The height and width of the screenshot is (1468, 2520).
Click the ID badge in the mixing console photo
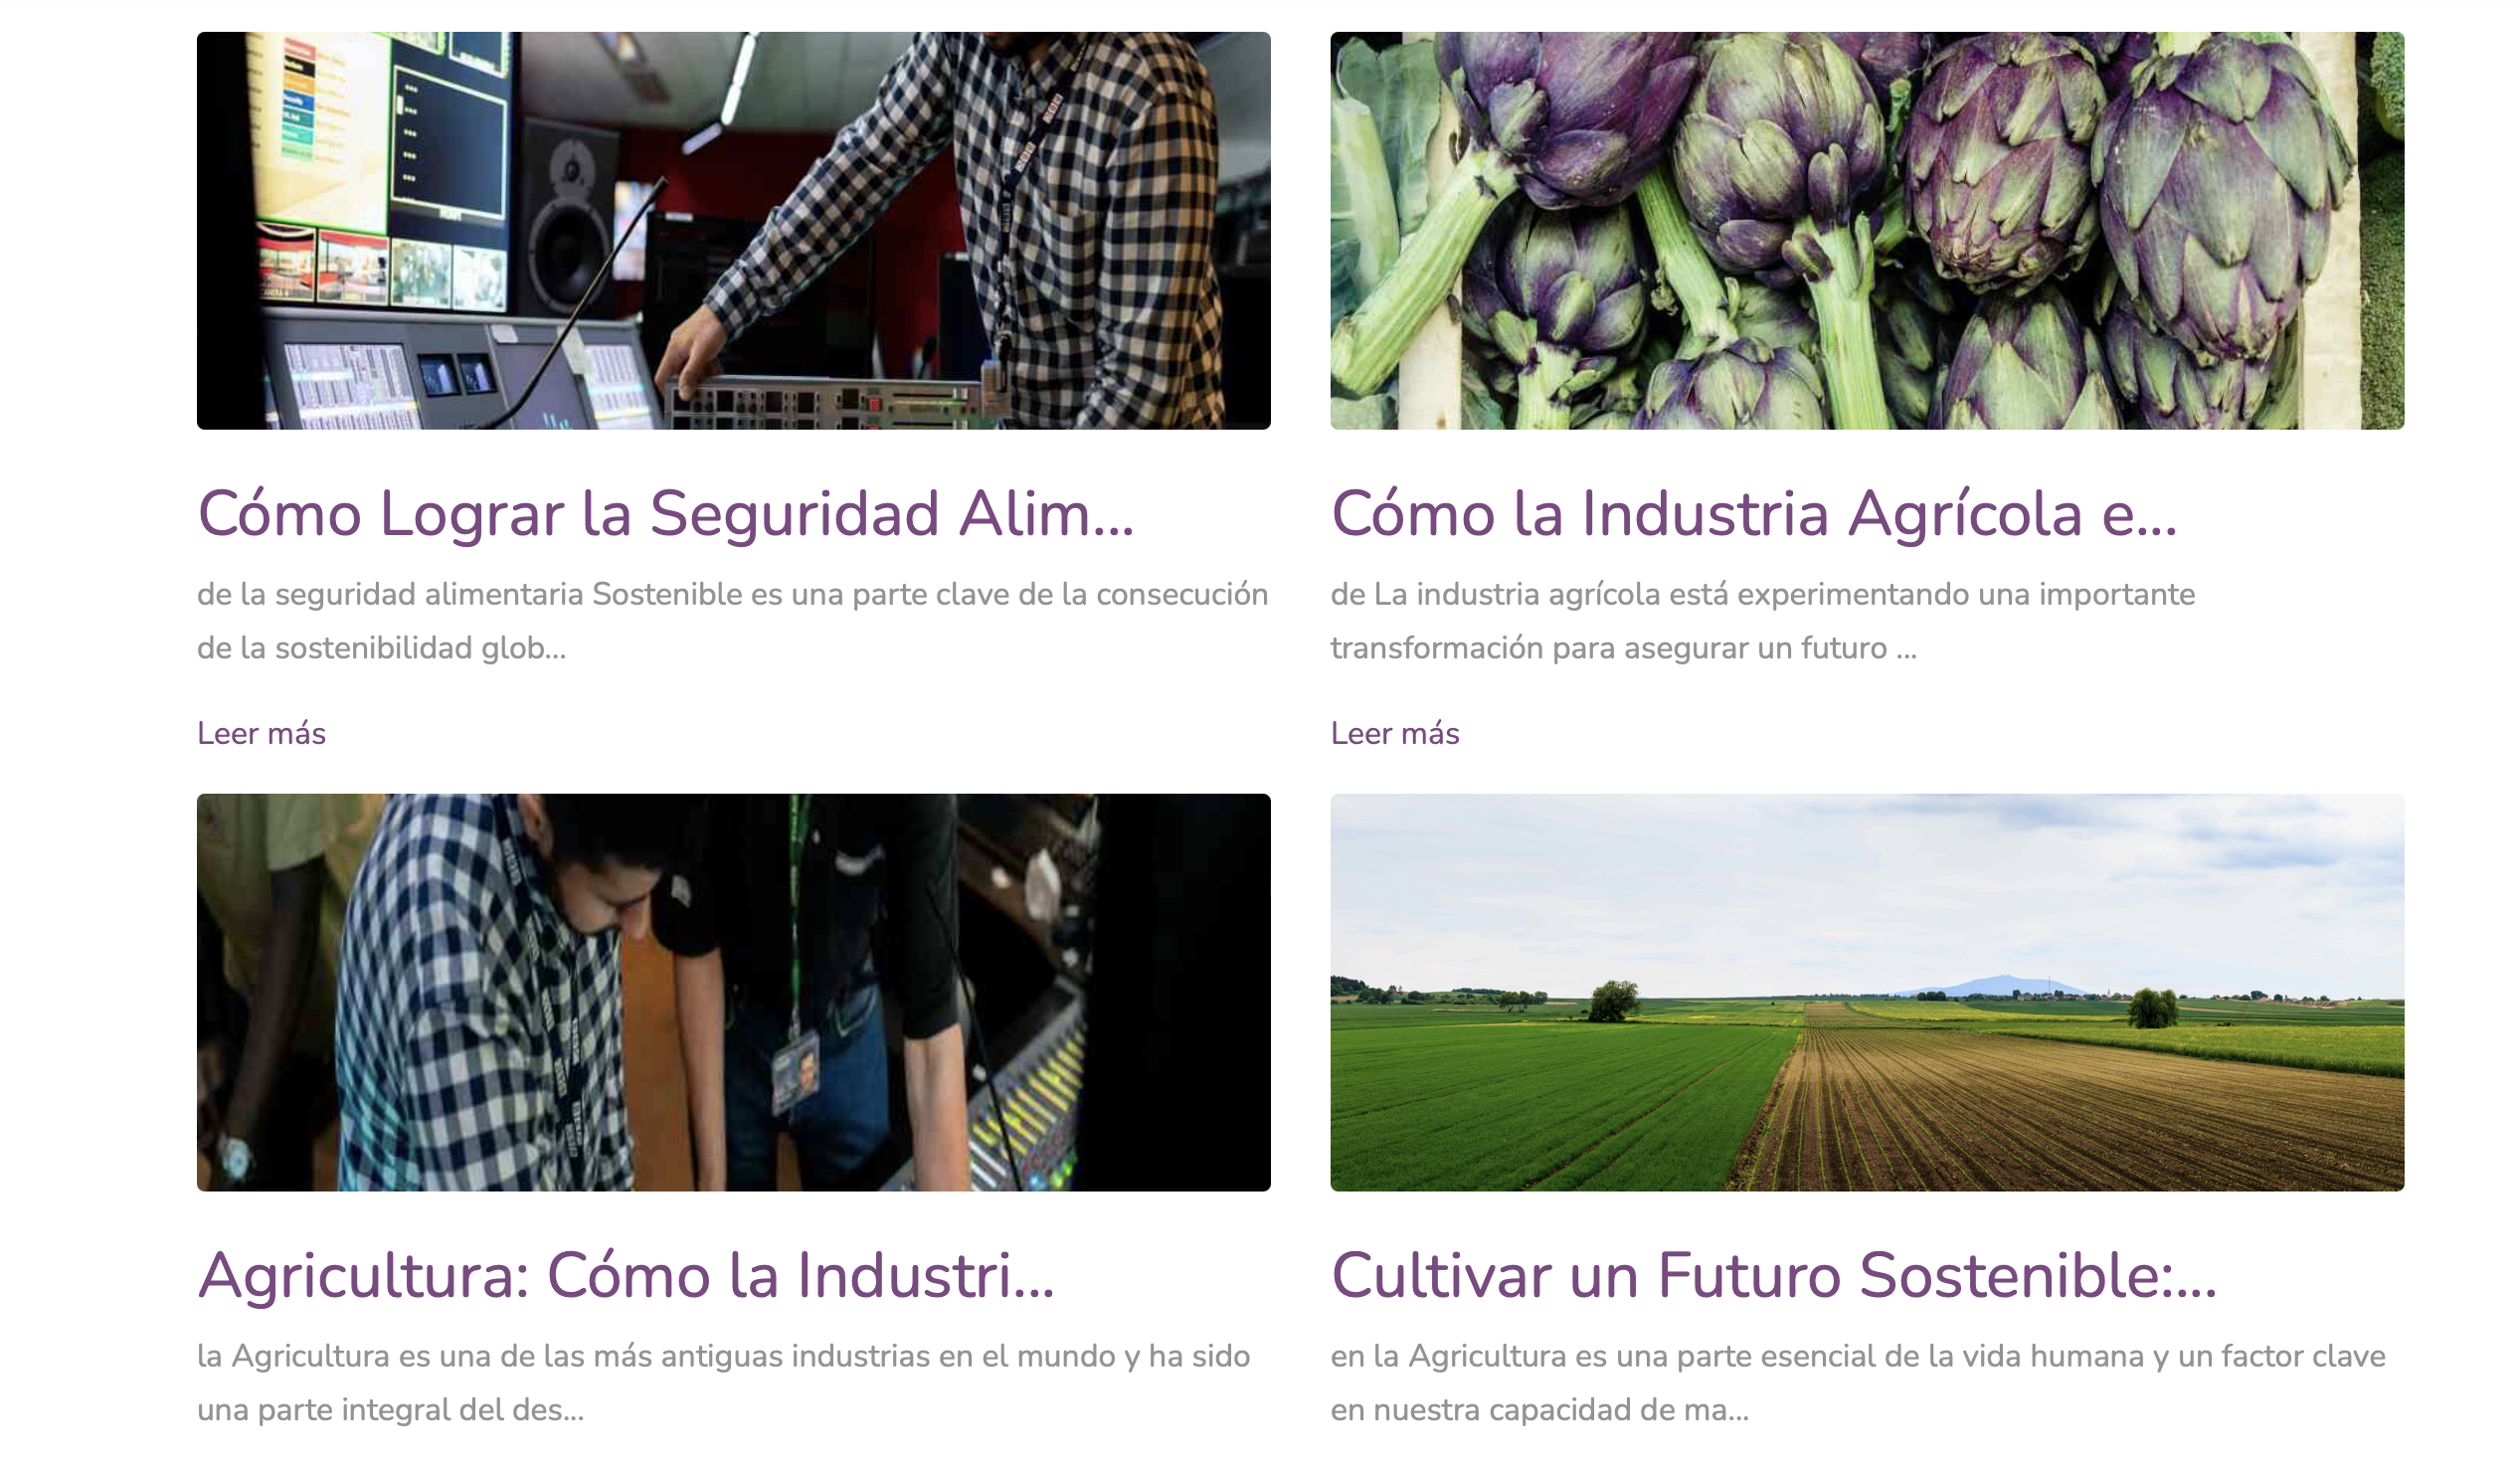795,1073
